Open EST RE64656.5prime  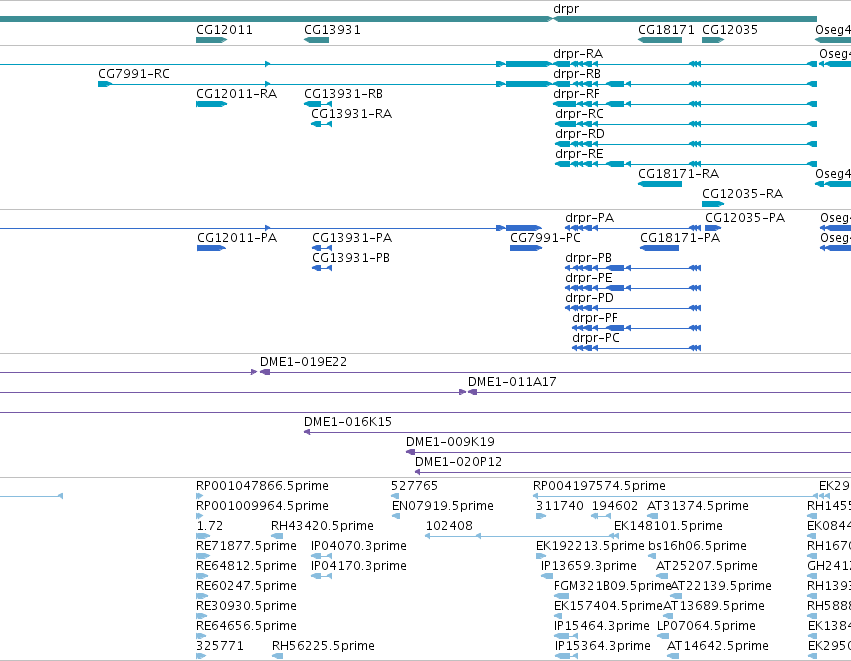(x=246, y=626)
